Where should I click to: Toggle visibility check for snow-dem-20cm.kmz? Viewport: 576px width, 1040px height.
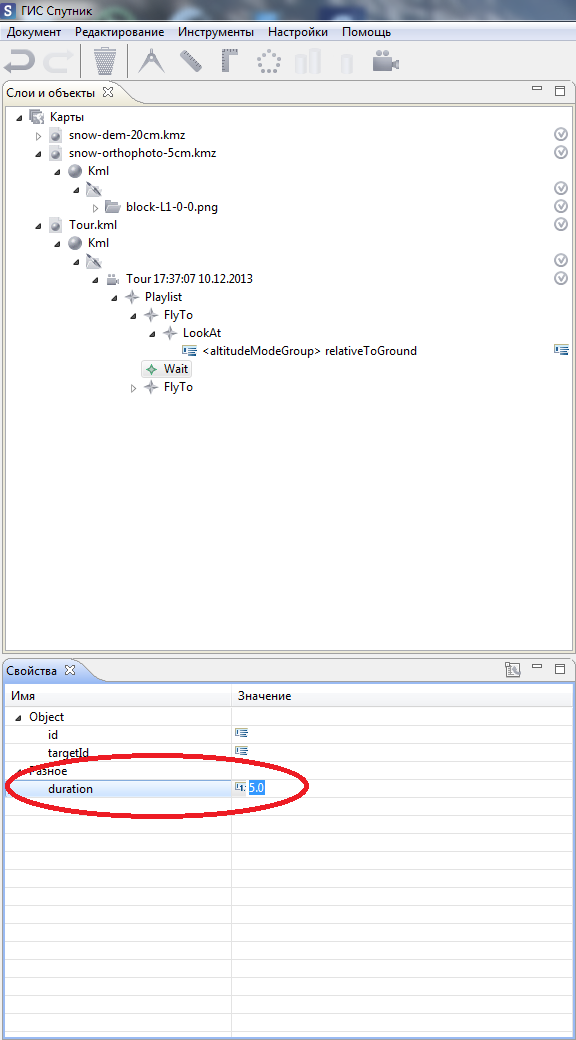[561, 135]
